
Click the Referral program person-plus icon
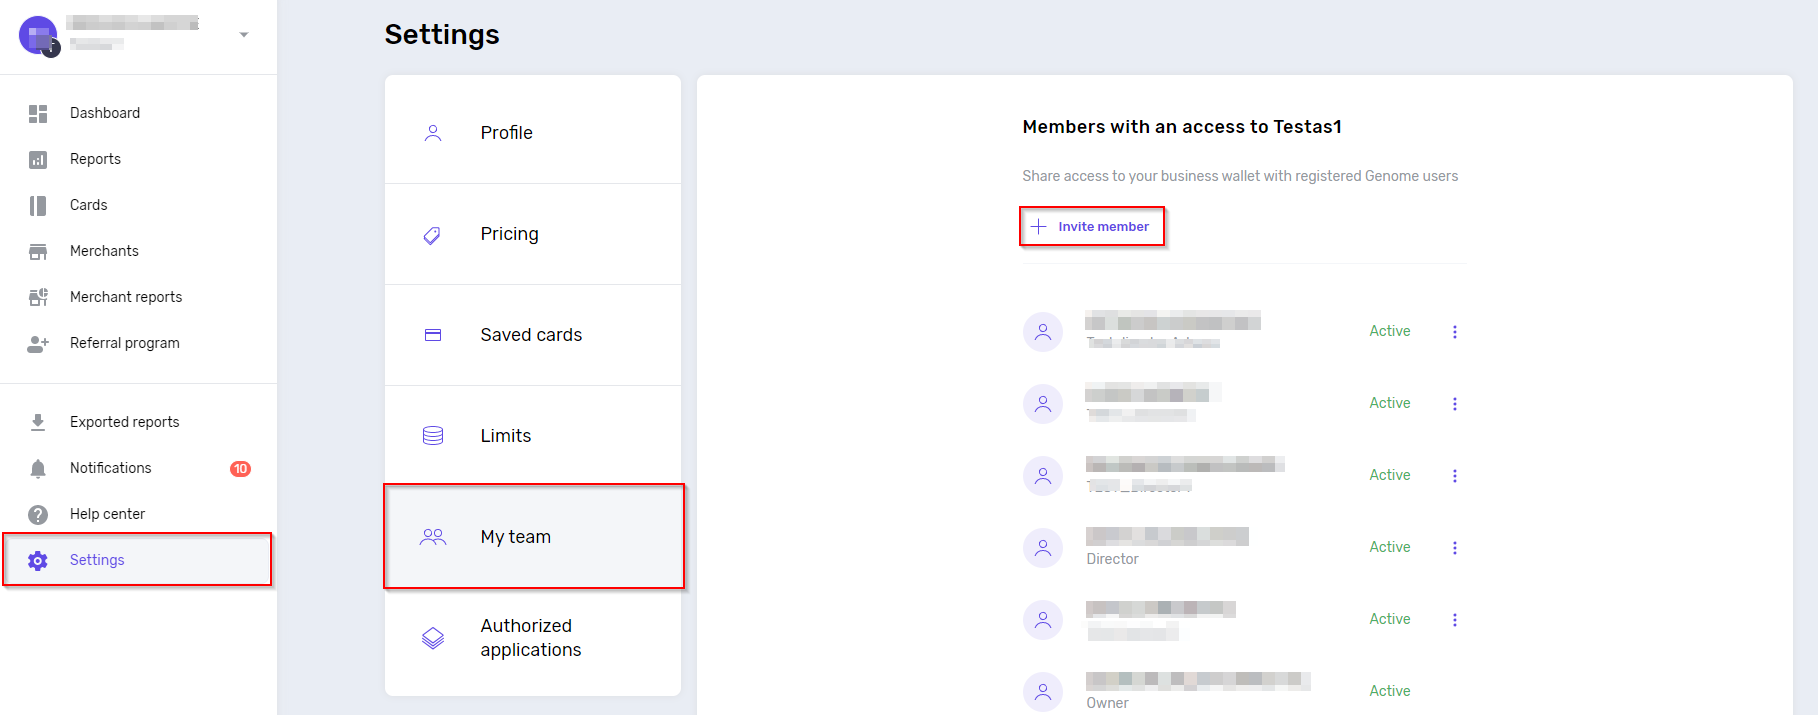[x=38, y=344]
